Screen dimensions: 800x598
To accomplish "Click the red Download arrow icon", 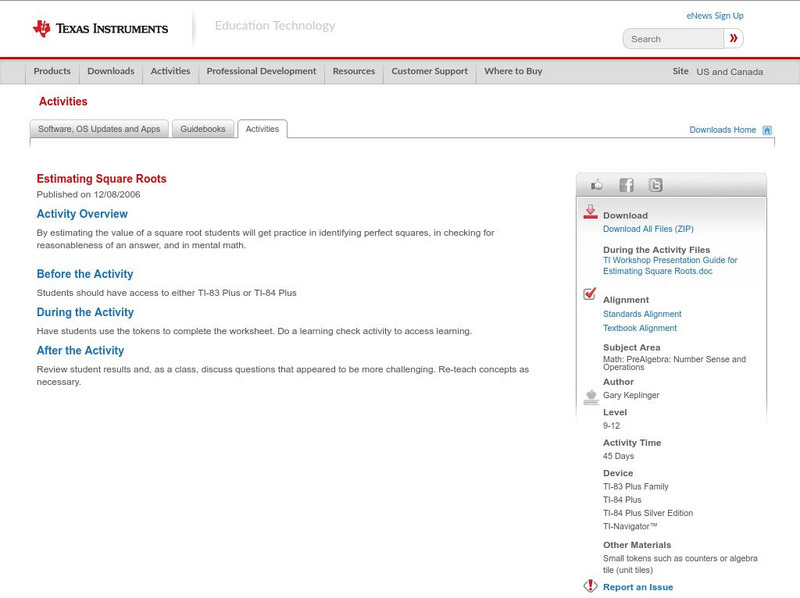I will 590,212.
